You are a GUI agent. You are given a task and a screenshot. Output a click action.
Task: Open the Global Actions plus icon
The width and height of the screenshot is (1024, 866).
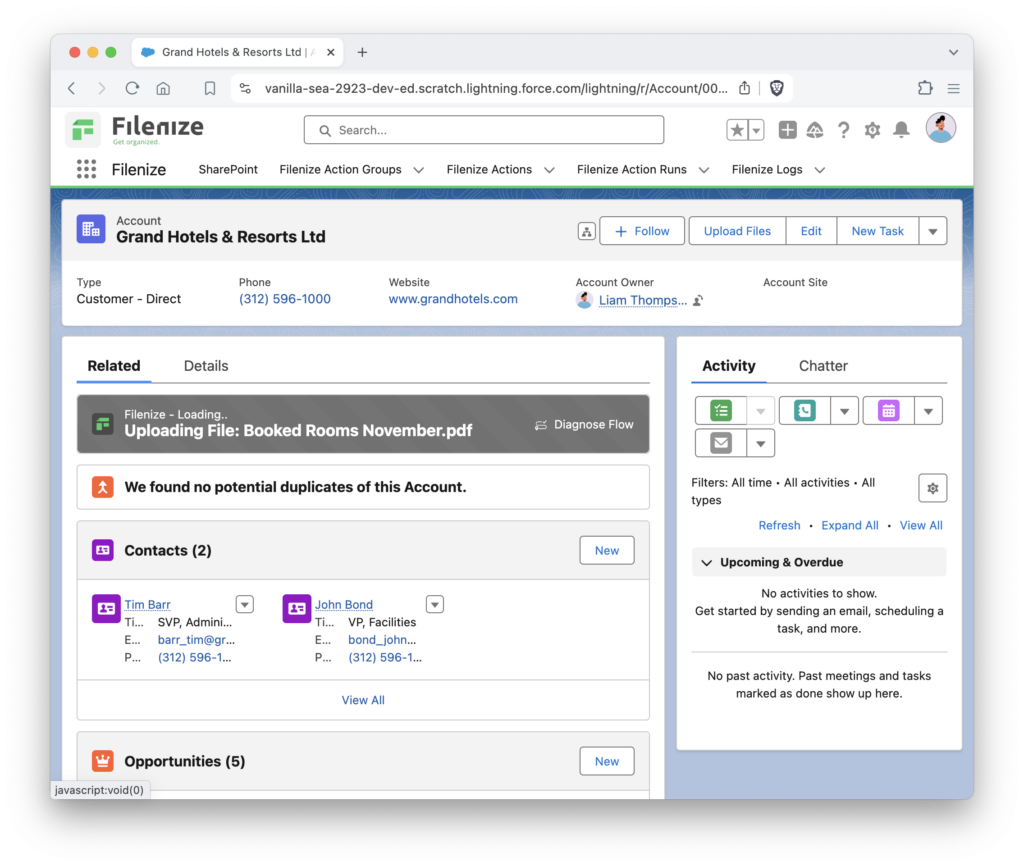(788, 130)
